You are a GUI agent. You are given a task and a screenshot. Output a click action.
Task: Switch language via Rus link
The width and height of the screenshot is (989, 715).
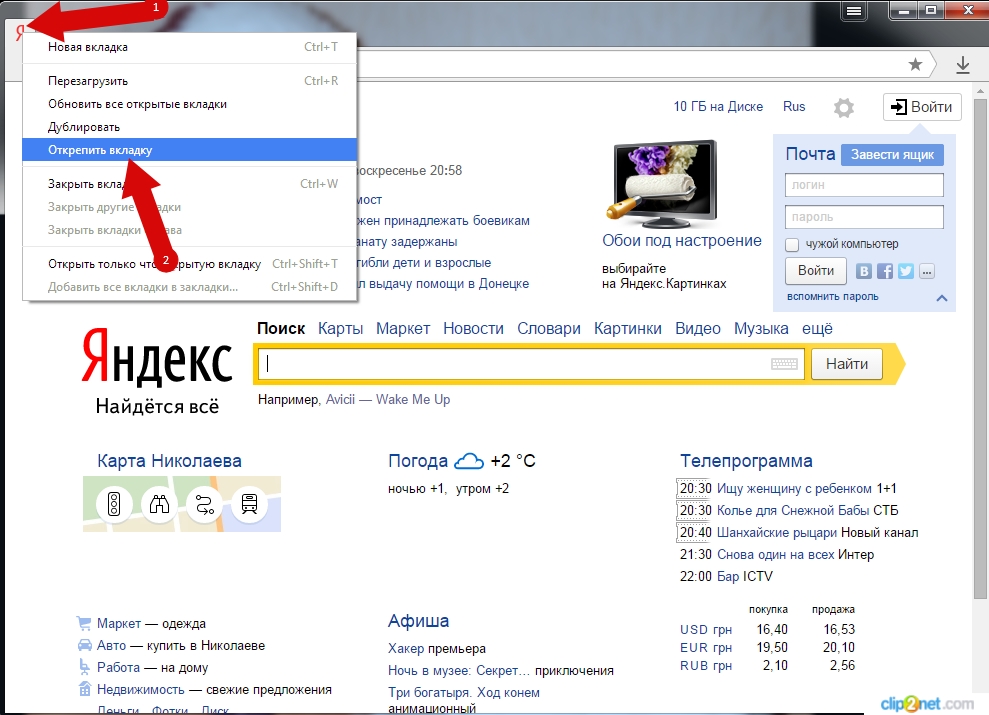[x=794, y=107]
